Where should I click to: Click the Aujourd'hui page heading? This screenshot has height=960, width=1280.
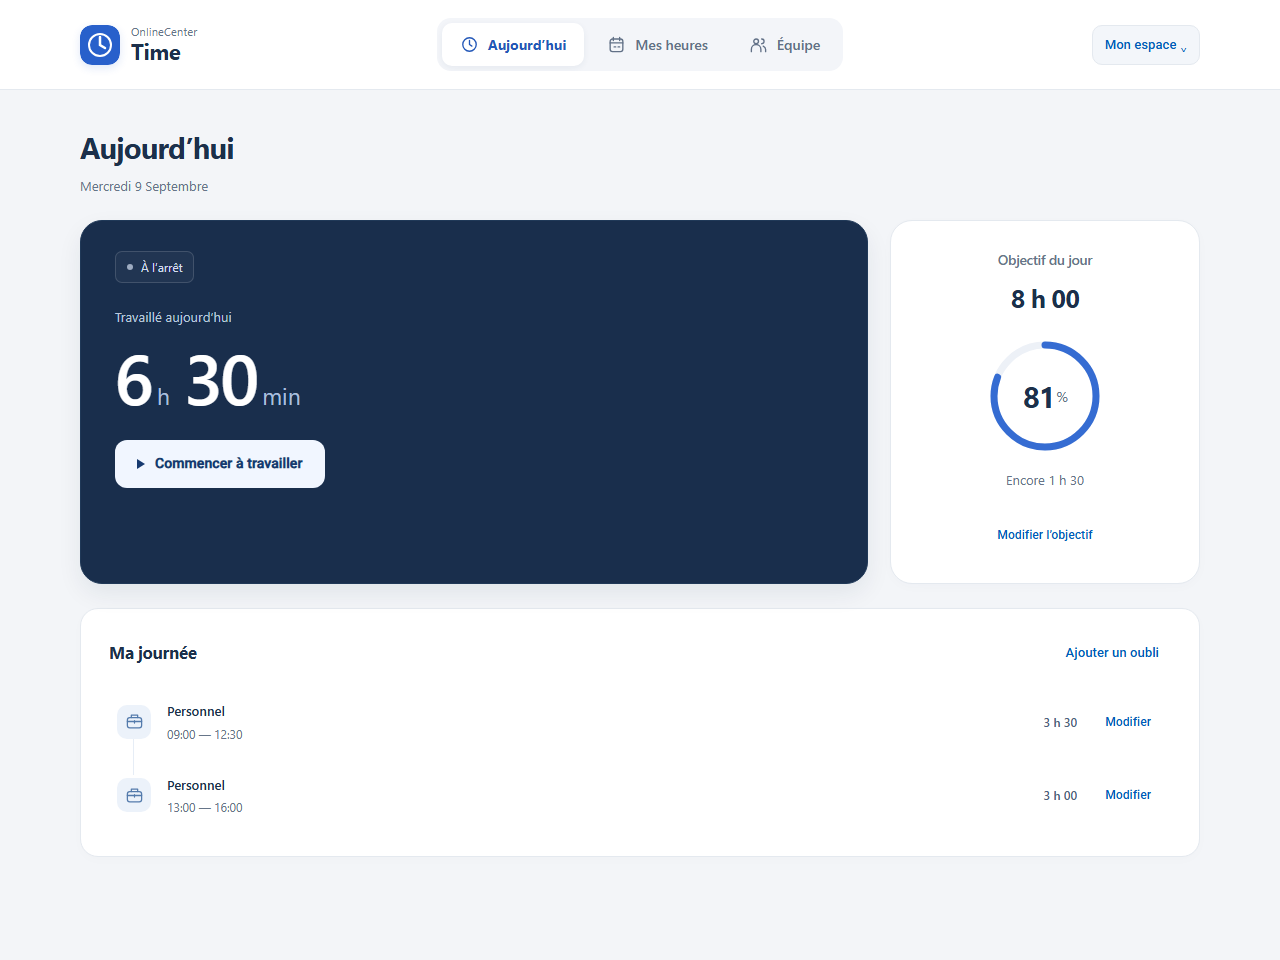(157, 149)
